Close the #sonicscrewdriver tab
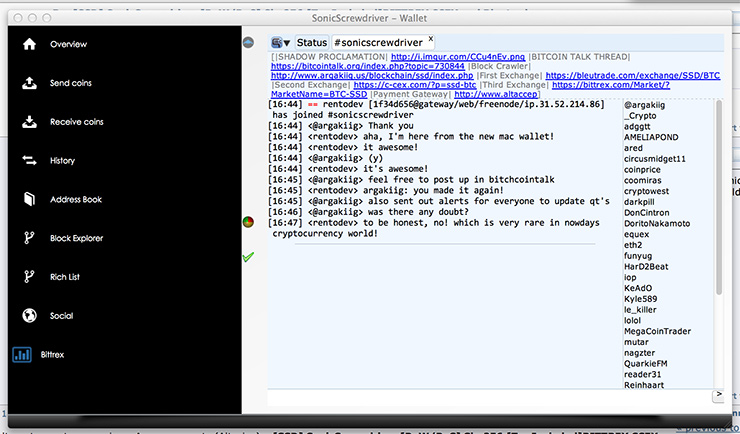Screen dimensions: 740x434 click(430, 39)
